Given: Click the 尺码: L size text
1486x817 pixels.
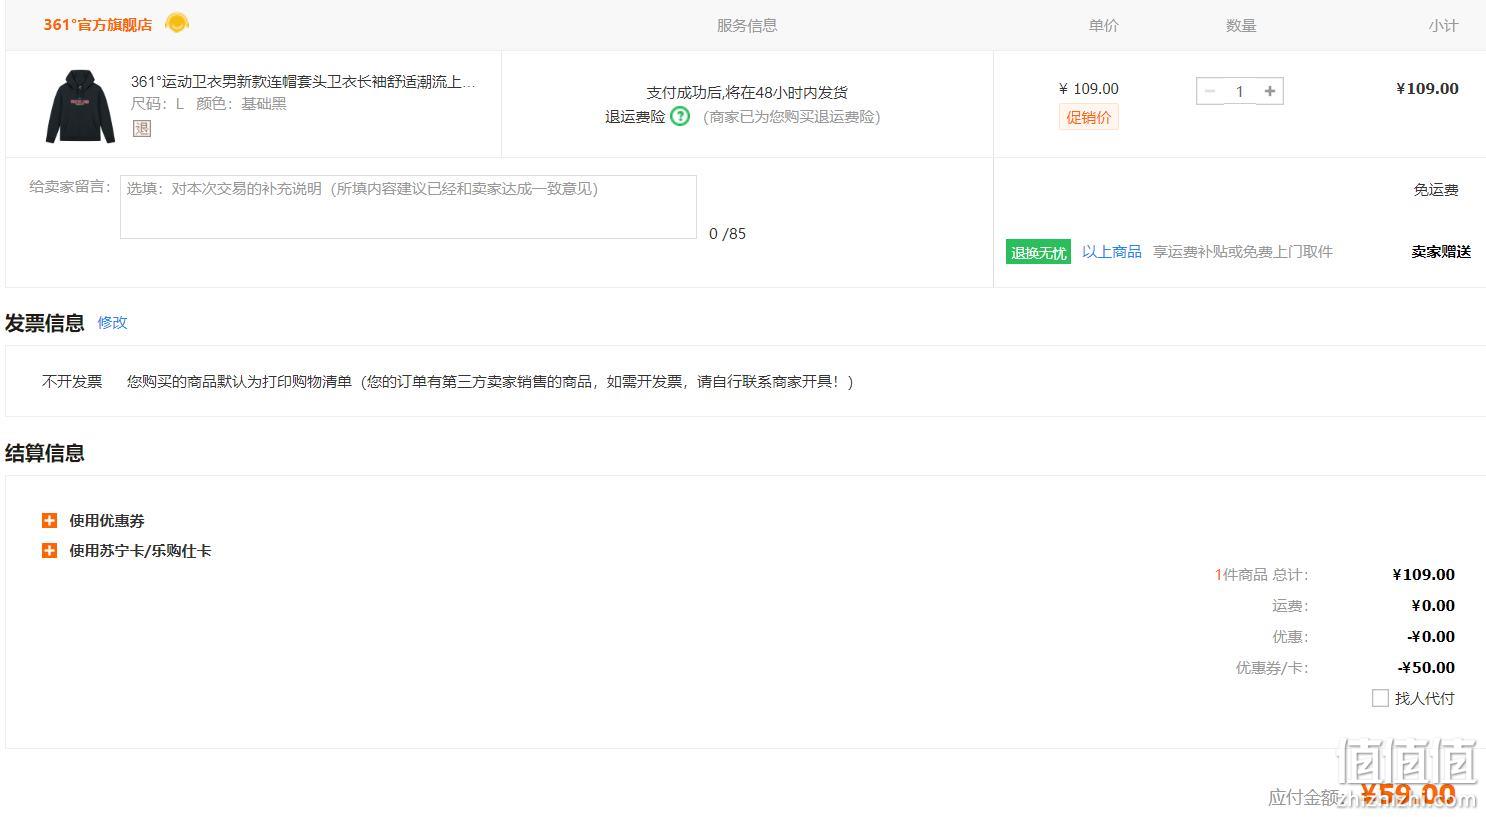Looking at the screenshot, I should [x=157, y=103].
